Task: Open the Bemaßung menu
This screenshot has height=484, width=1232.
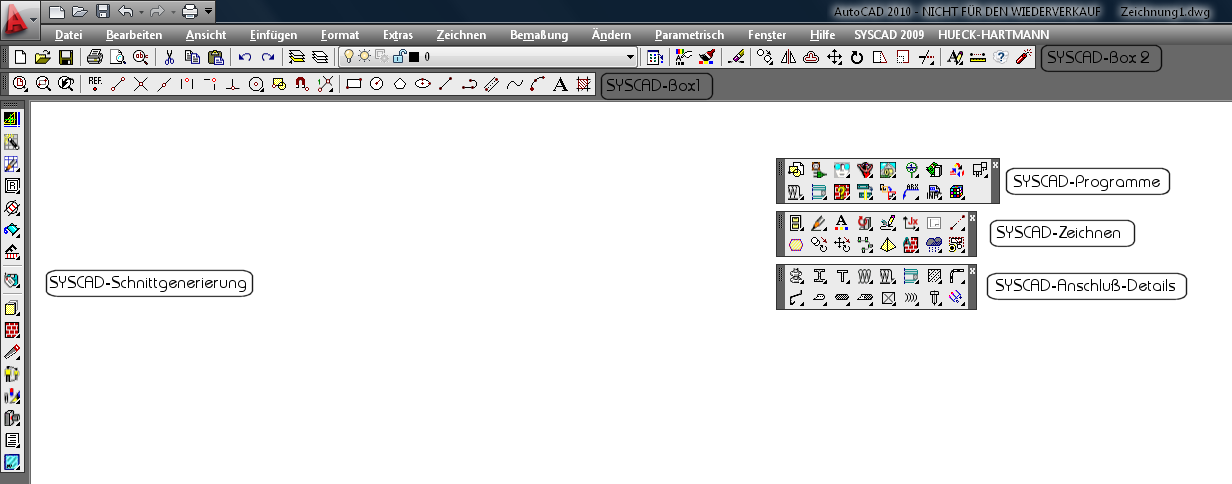Action: (539, 34)
